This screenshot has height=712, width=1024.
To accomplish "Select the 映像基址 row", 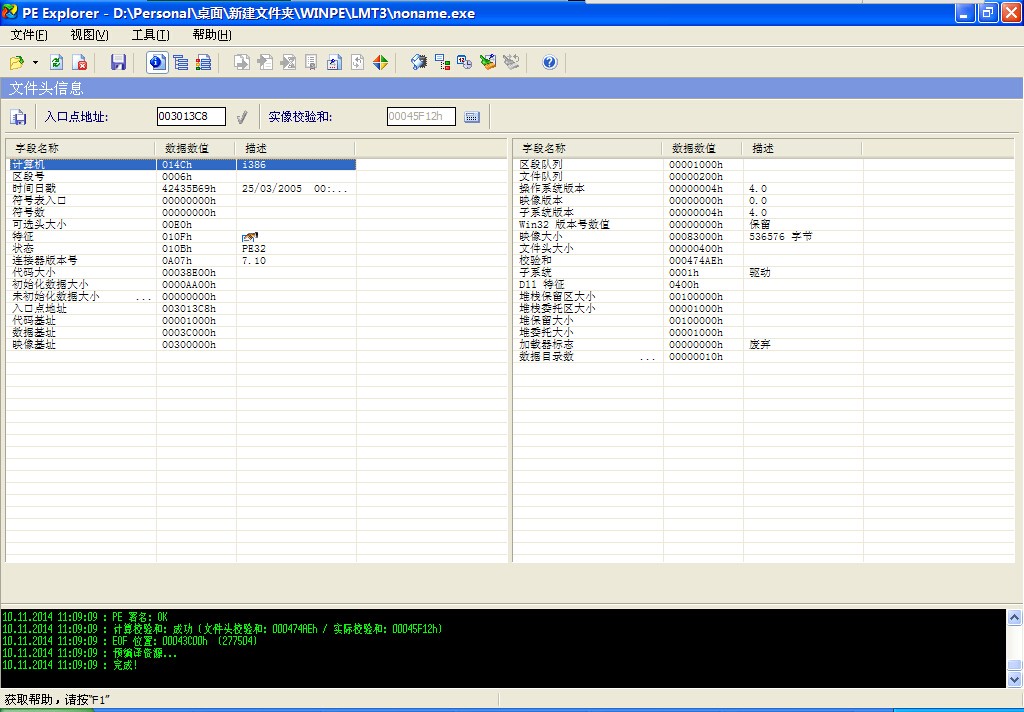I will 182,344.
